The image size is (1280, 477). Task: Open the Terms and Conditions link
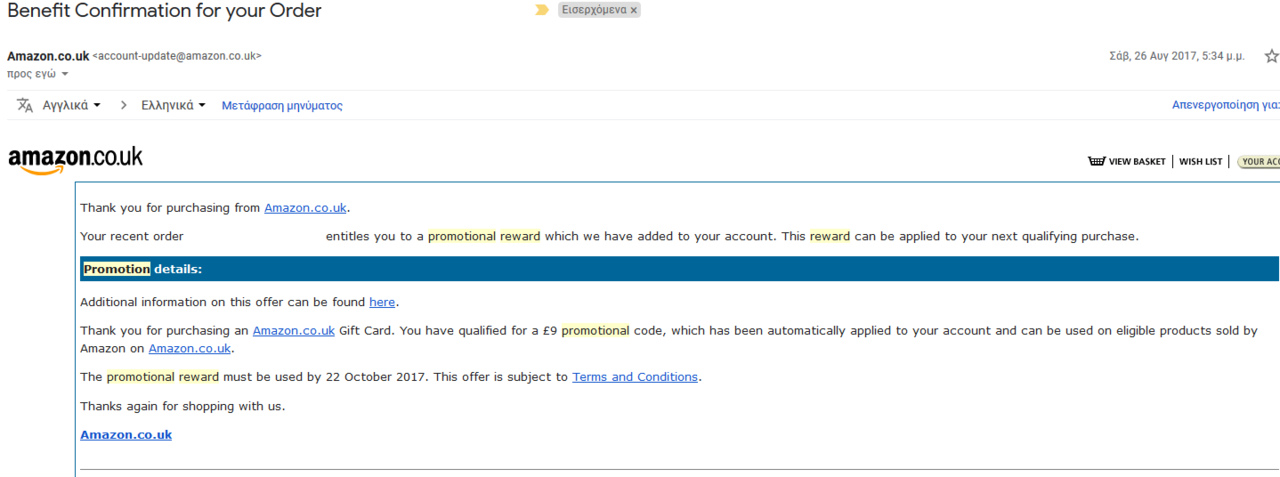(635, 377)
